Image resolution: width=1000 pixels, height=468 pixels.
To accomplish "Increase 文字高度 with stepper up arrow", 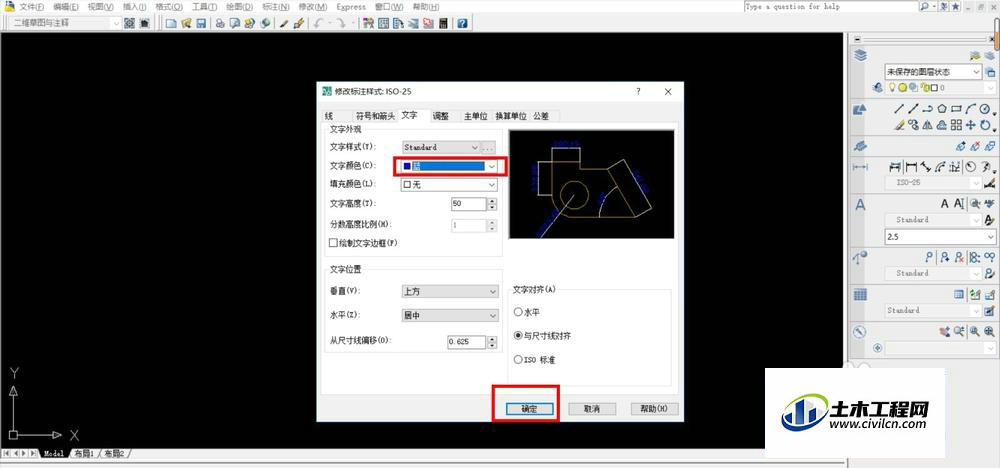I will tap(492, 201).
